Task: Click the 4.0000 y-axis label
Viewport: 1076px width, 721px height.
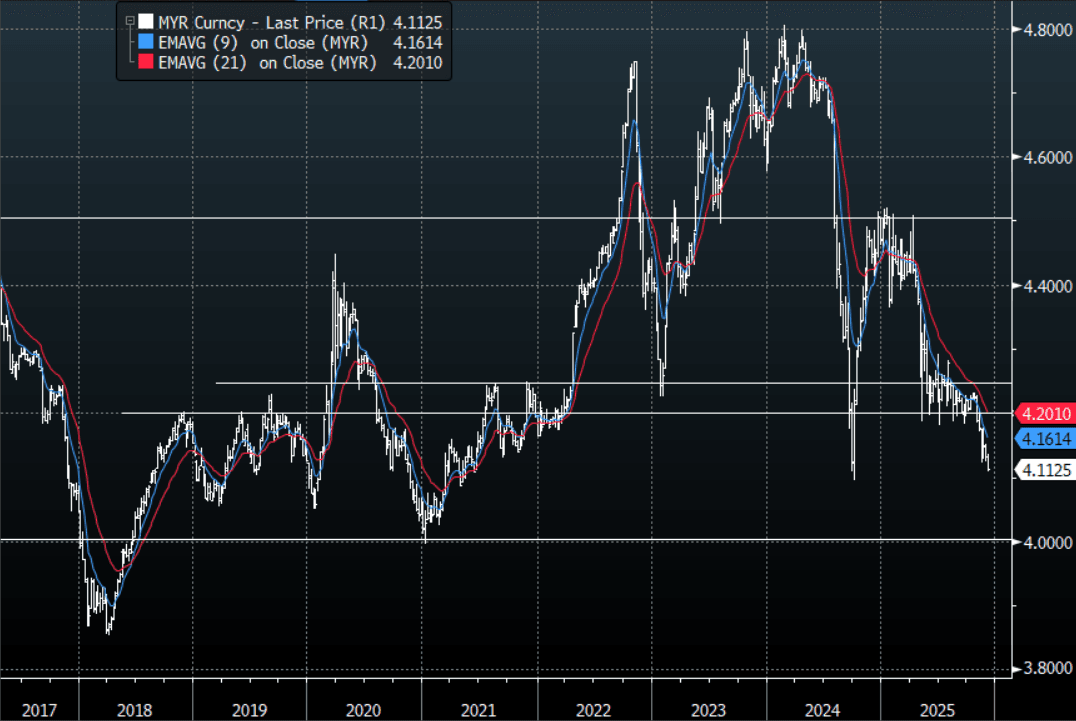Action: click(1043, 542)
